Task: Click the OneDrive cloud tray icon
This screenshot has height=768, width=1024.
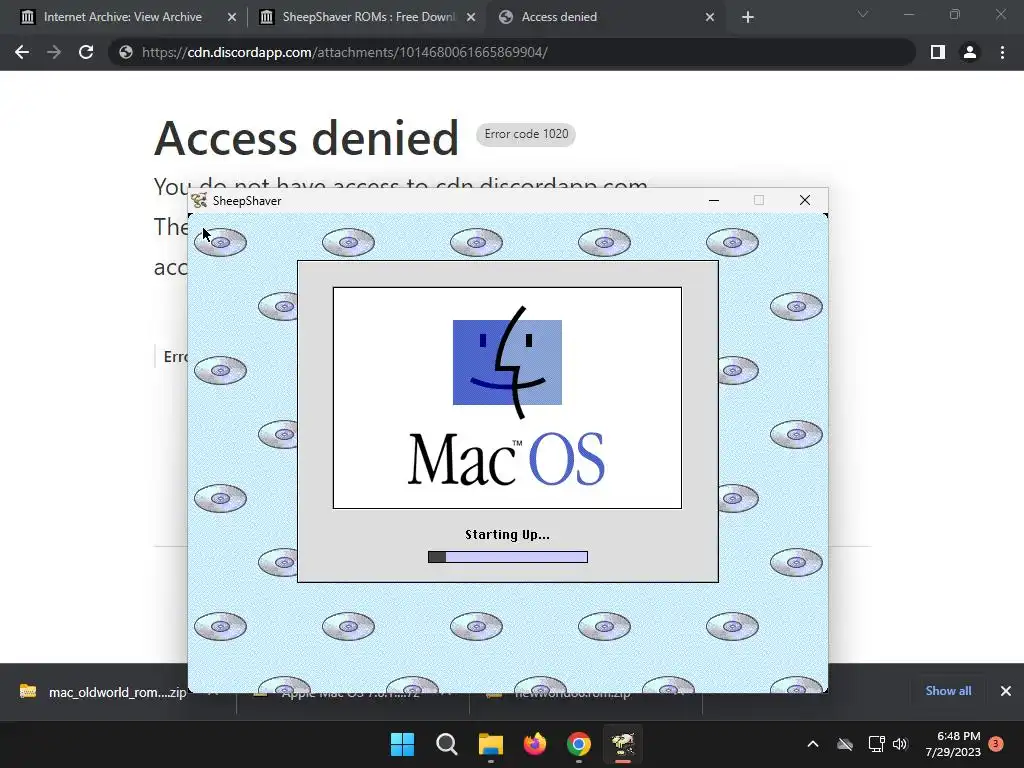Action: click(x=845, y=744)
